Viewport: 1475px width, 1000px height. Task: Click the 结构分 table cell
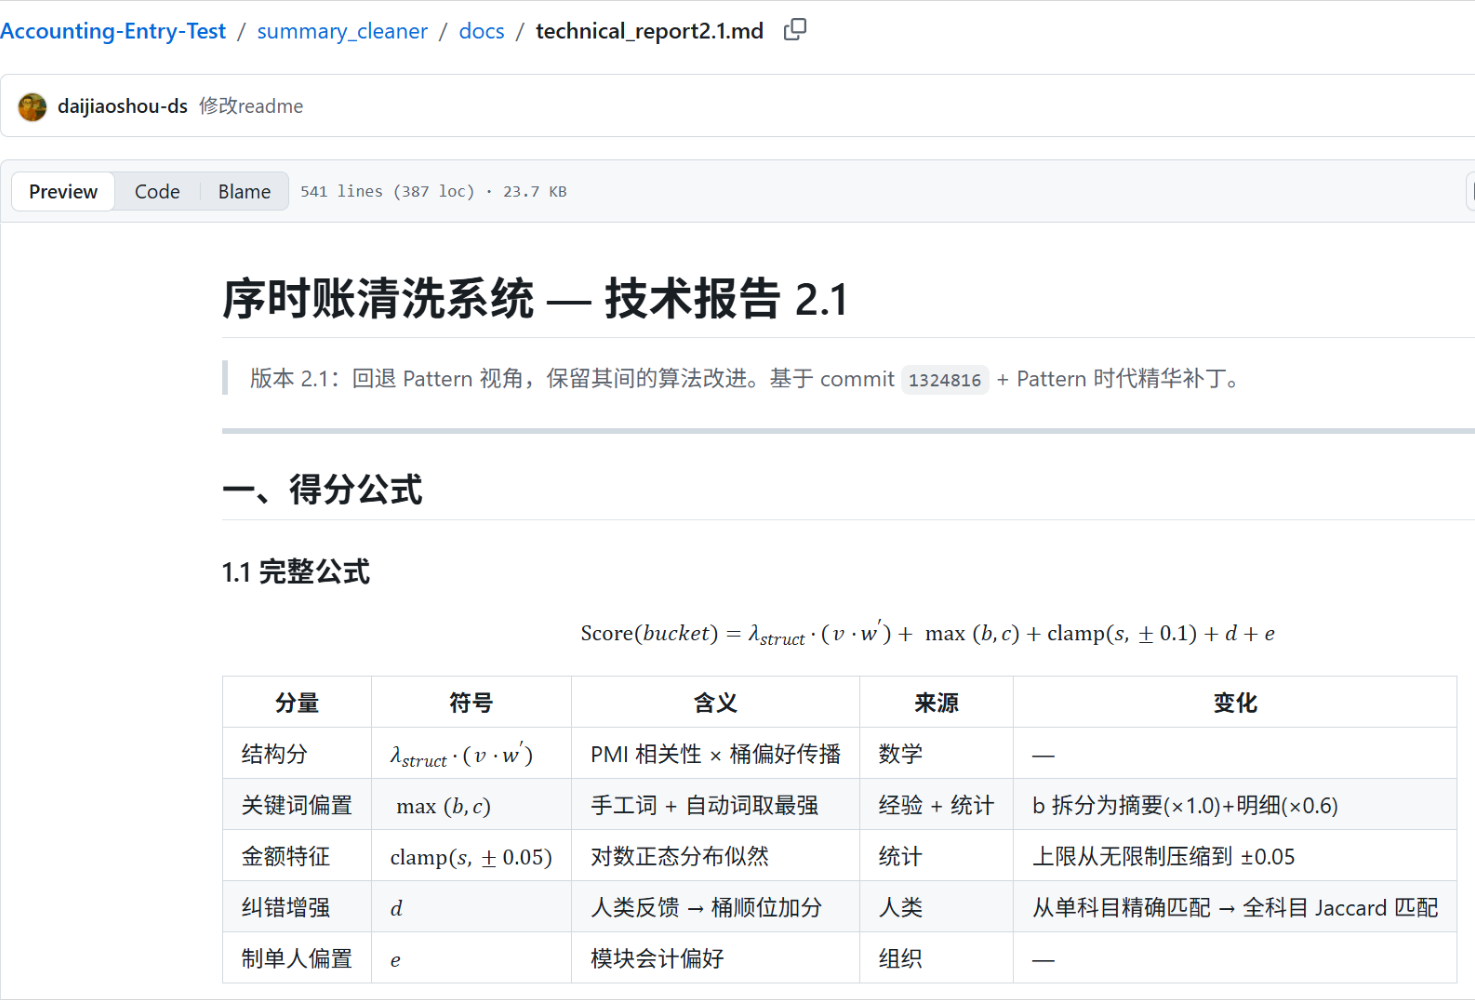click(297, 754)
